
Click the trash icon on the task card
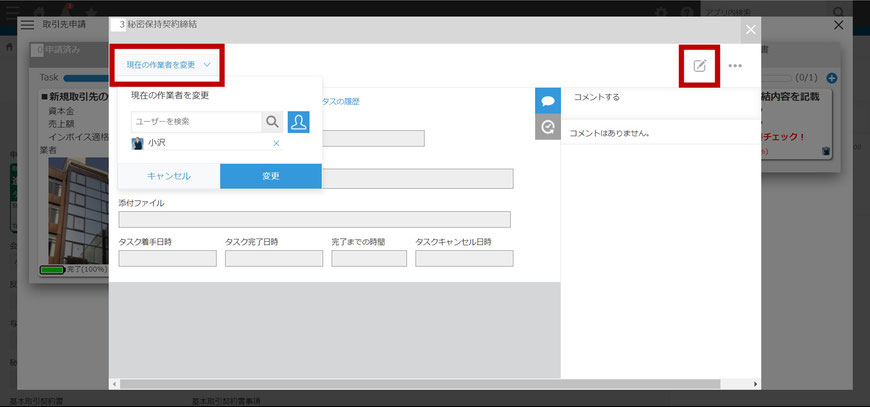pos(826,151)
